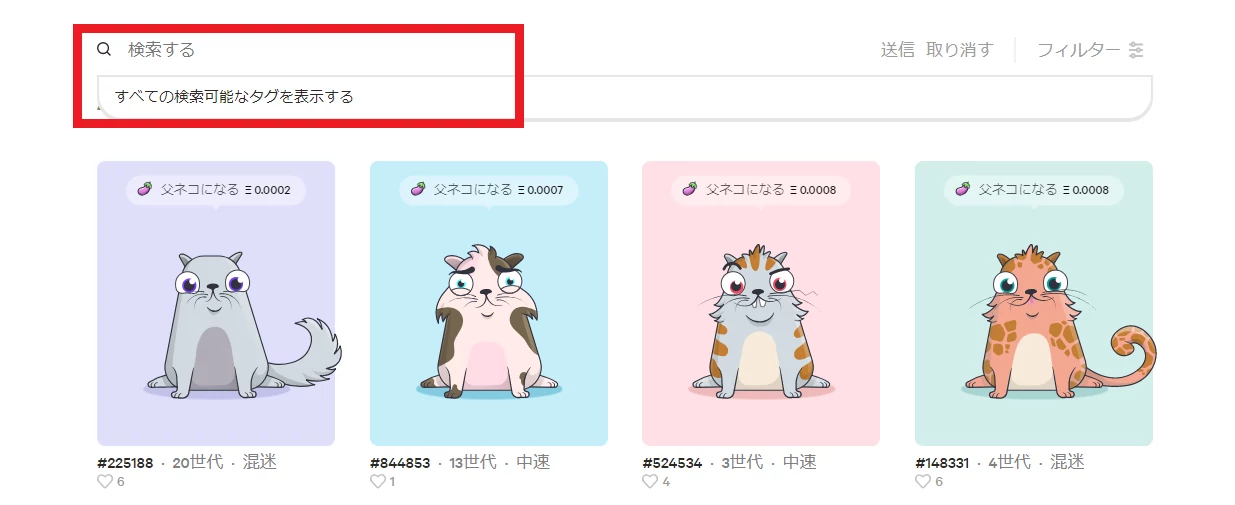Open the #524534 kitty ID link

click(x=672, y=463)
